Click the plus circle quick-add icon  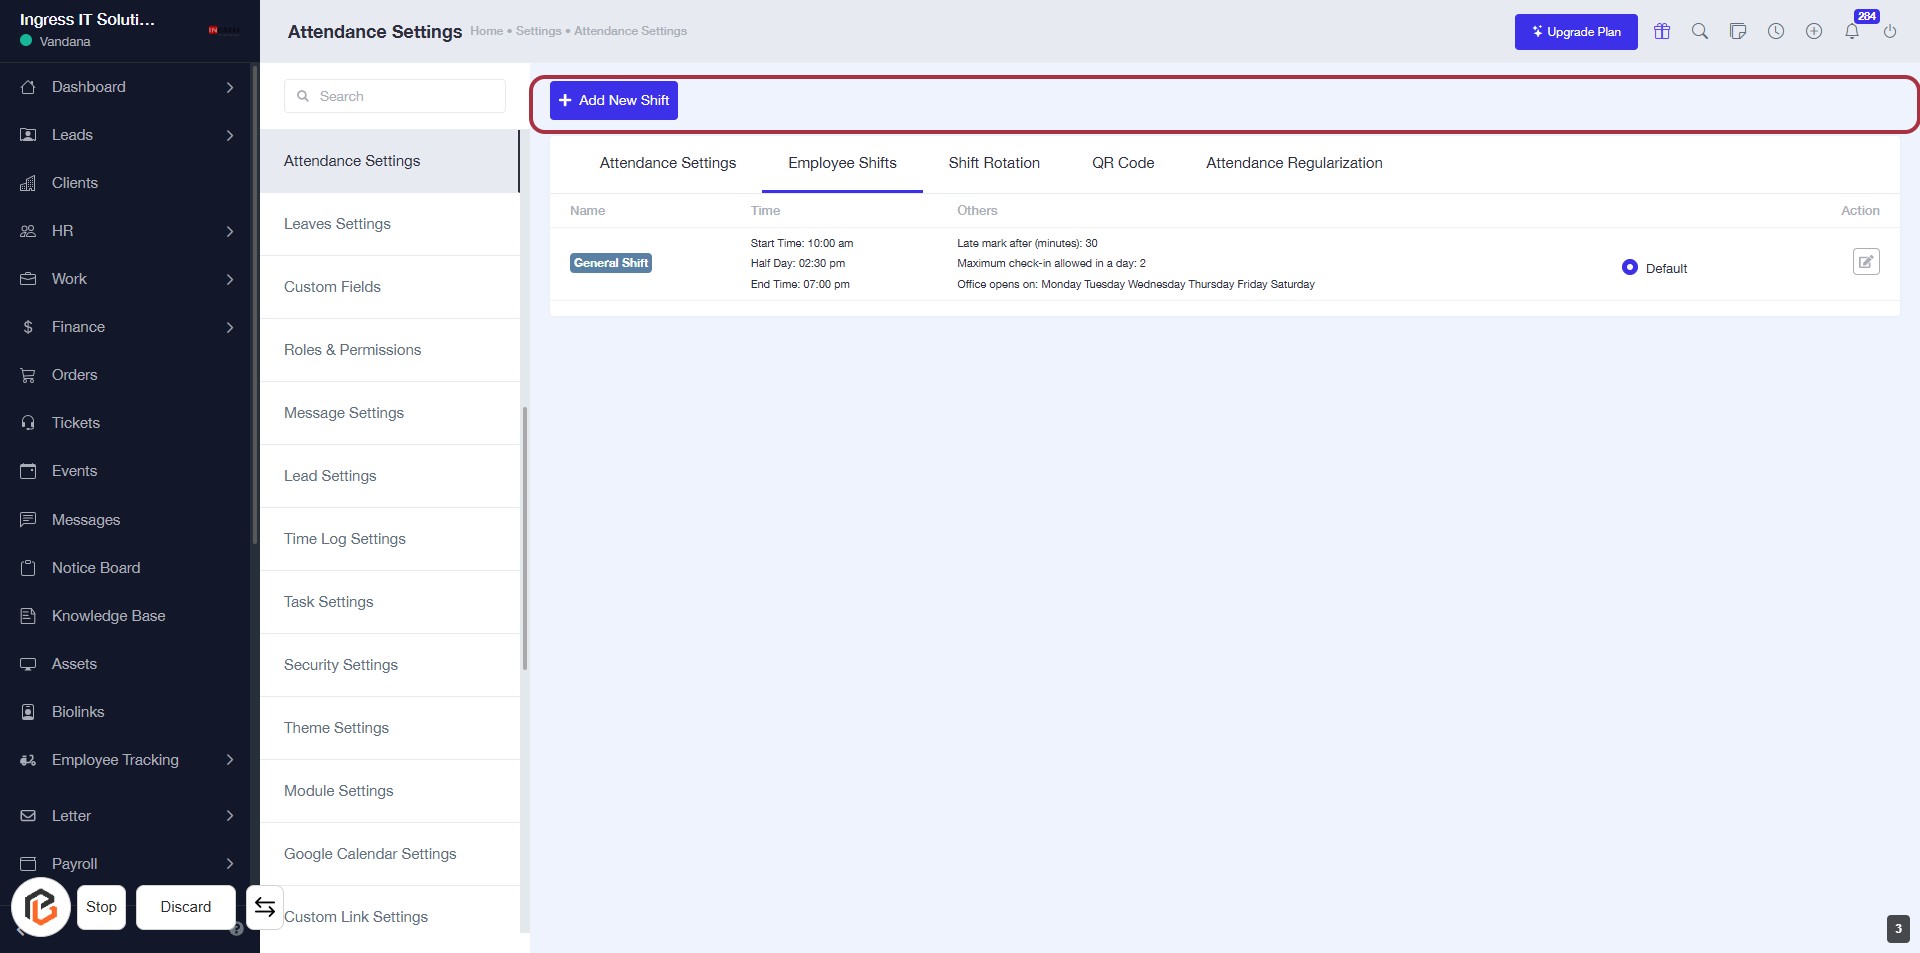point(1814,31)
